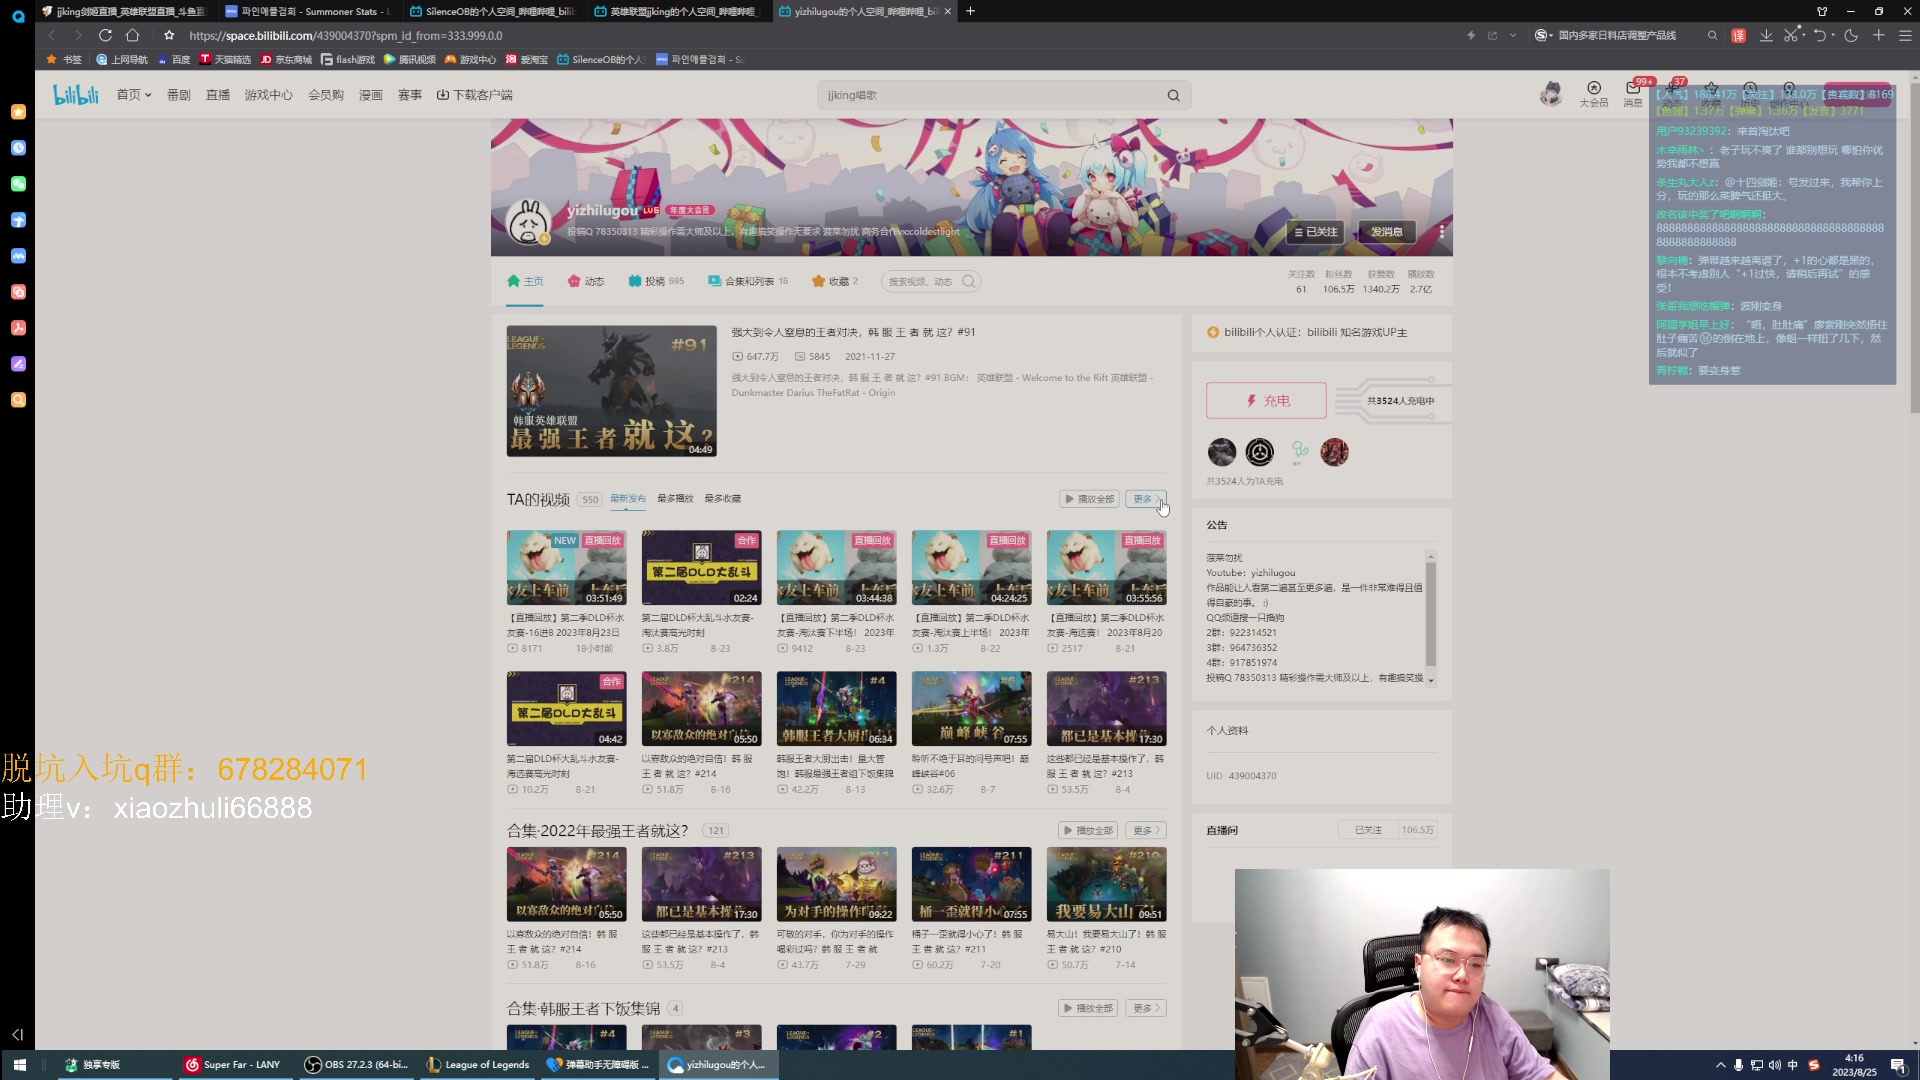
Task: Switch to the 投稿 tab
Action: 655,282
